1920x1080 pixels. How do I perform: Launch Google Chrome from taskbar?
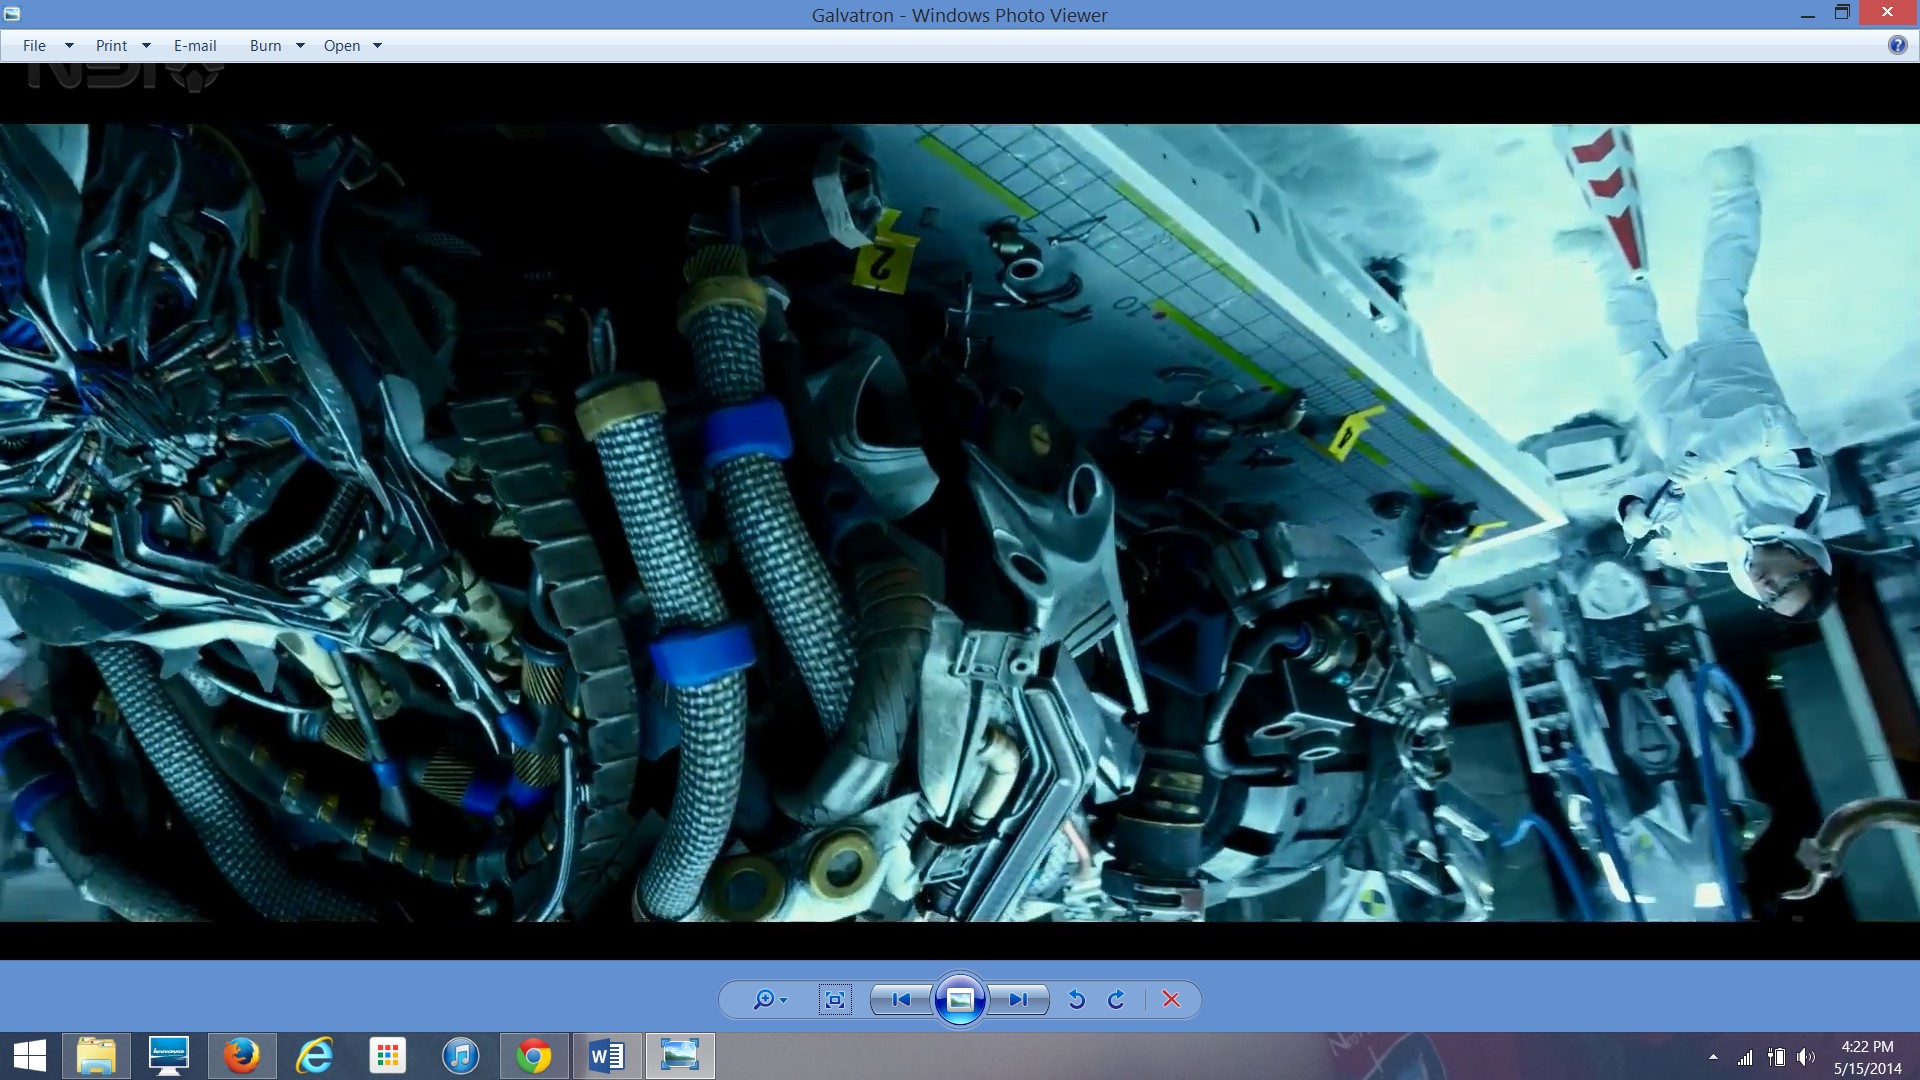pyautogui.click(x=533, y=1056)
